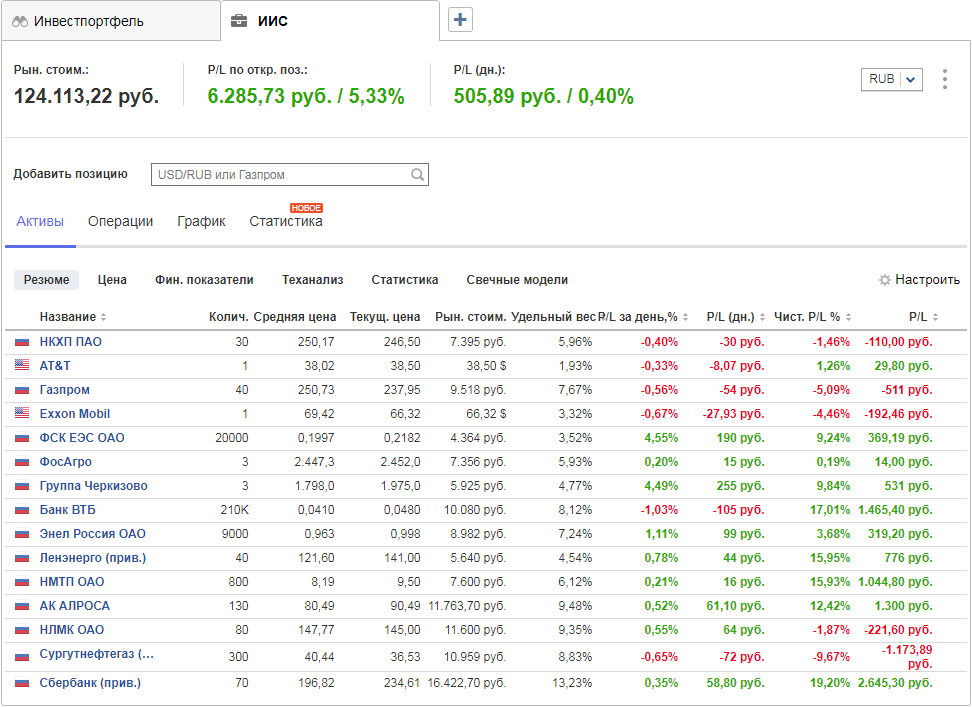Select the Цена view
Image resolution: width=972 pixels, height=707 pixels.
112,280
